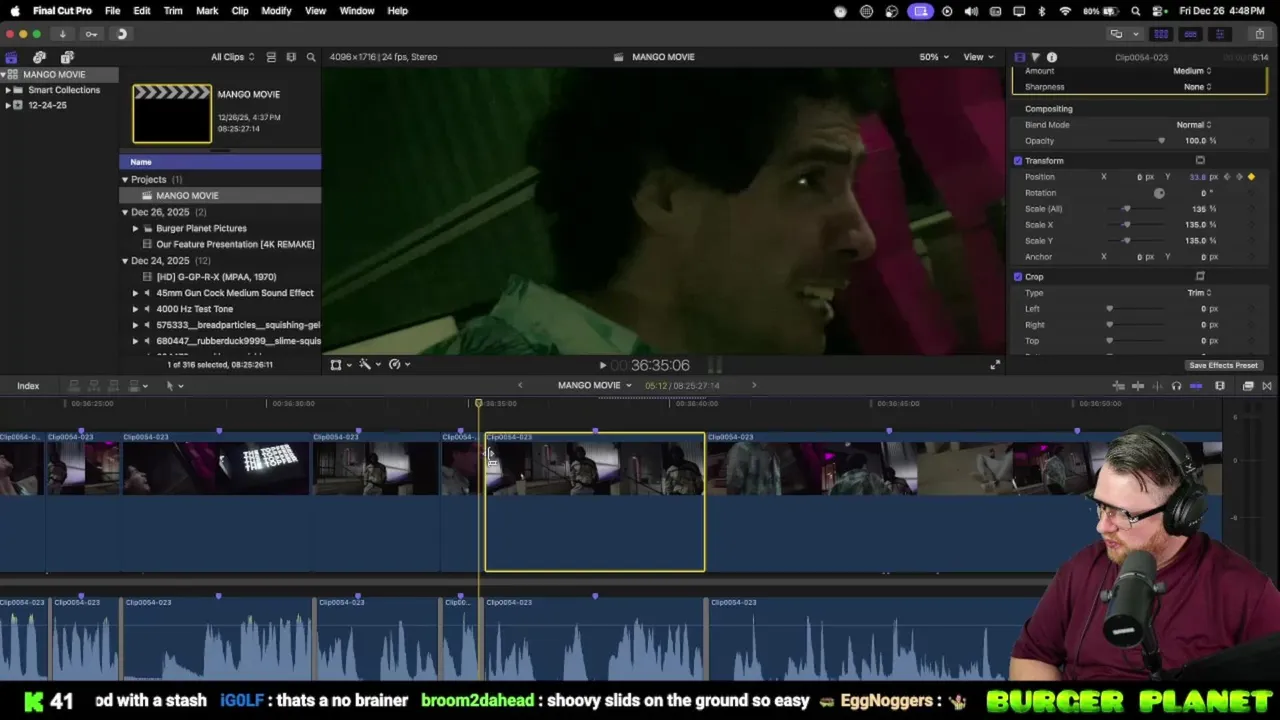The image size is (1280, 720).
Task: Click the Share export button
Action: pyautogui.click(x=1259, y=34)
